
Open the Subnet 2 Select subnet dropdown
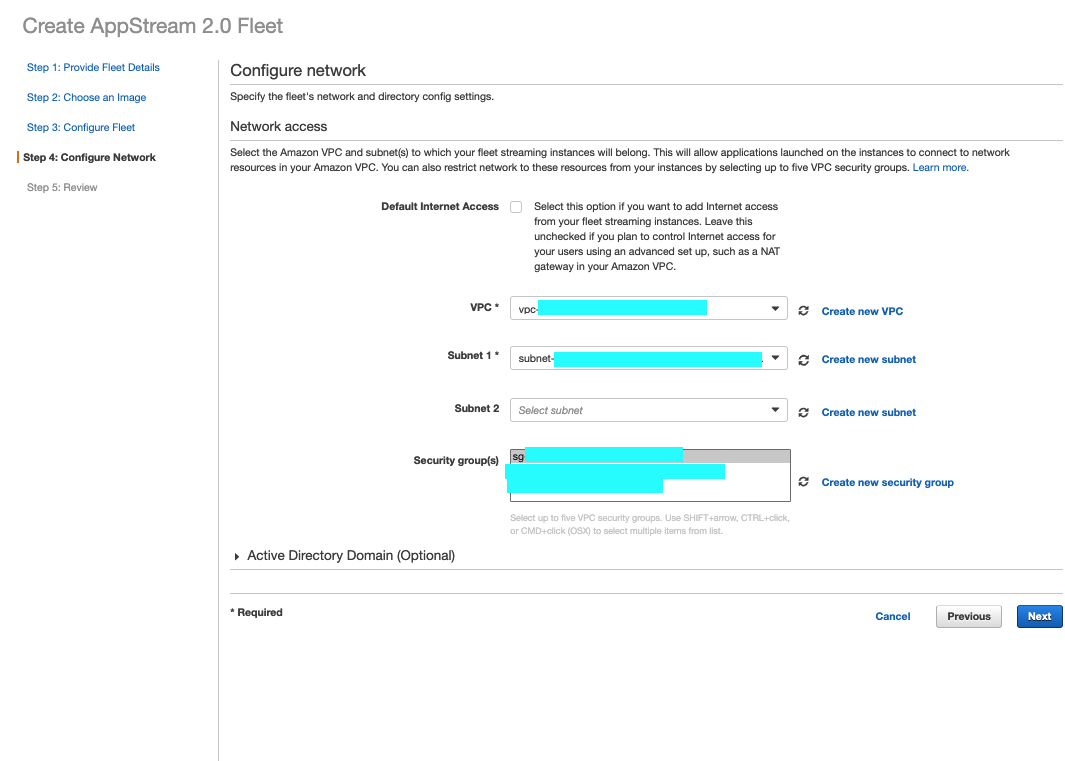click(x=649, y=410)
